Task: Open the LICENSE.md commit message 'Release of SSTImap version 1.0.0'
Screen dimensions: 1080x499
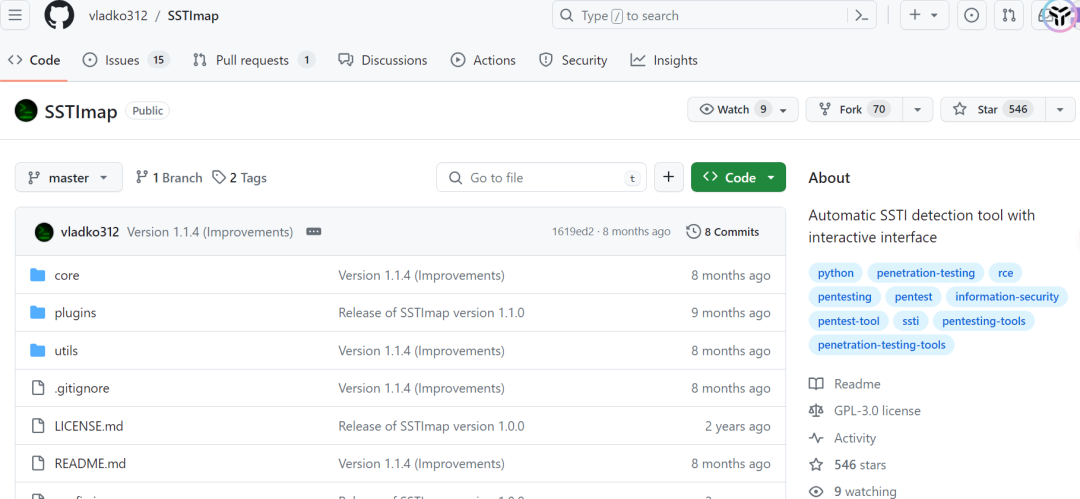Action: click(x=431, y=426)
